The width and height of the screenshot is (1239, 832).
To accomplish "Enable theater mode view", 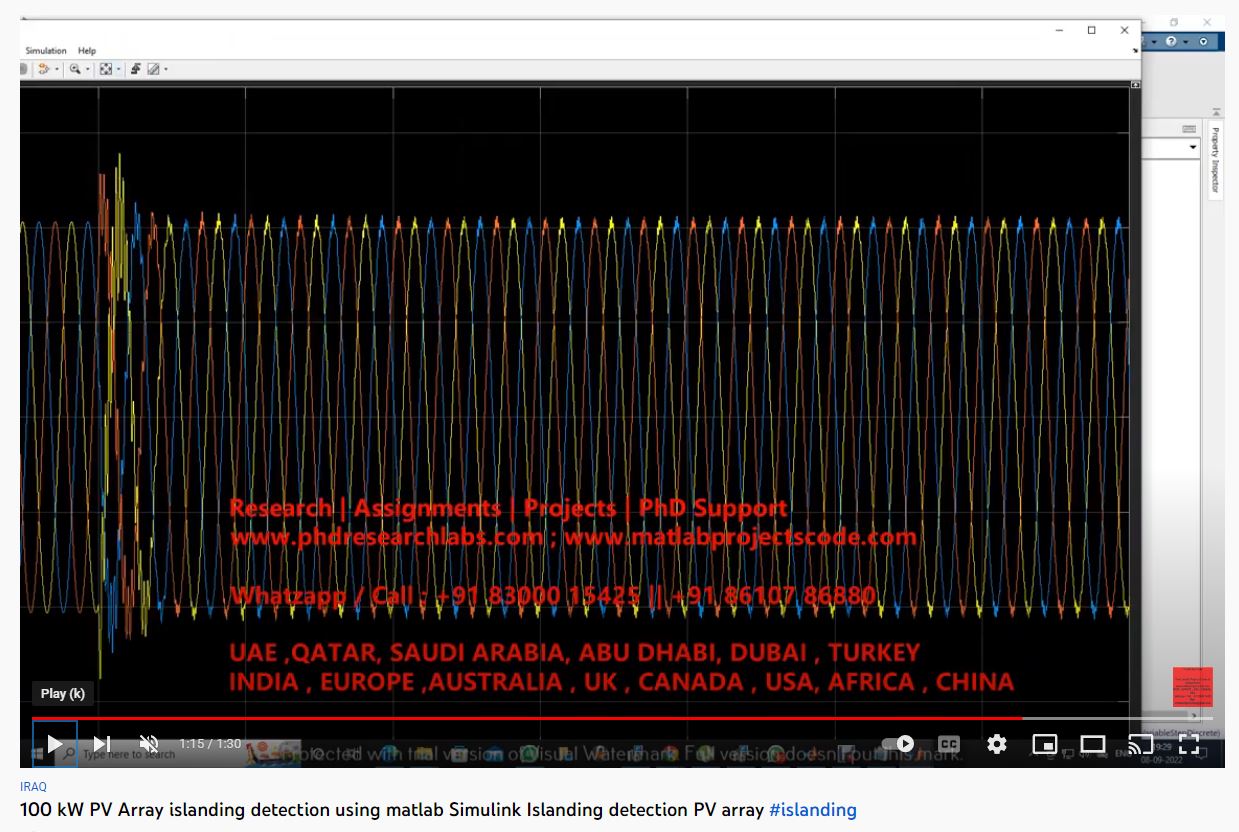I will [1092, 744].
